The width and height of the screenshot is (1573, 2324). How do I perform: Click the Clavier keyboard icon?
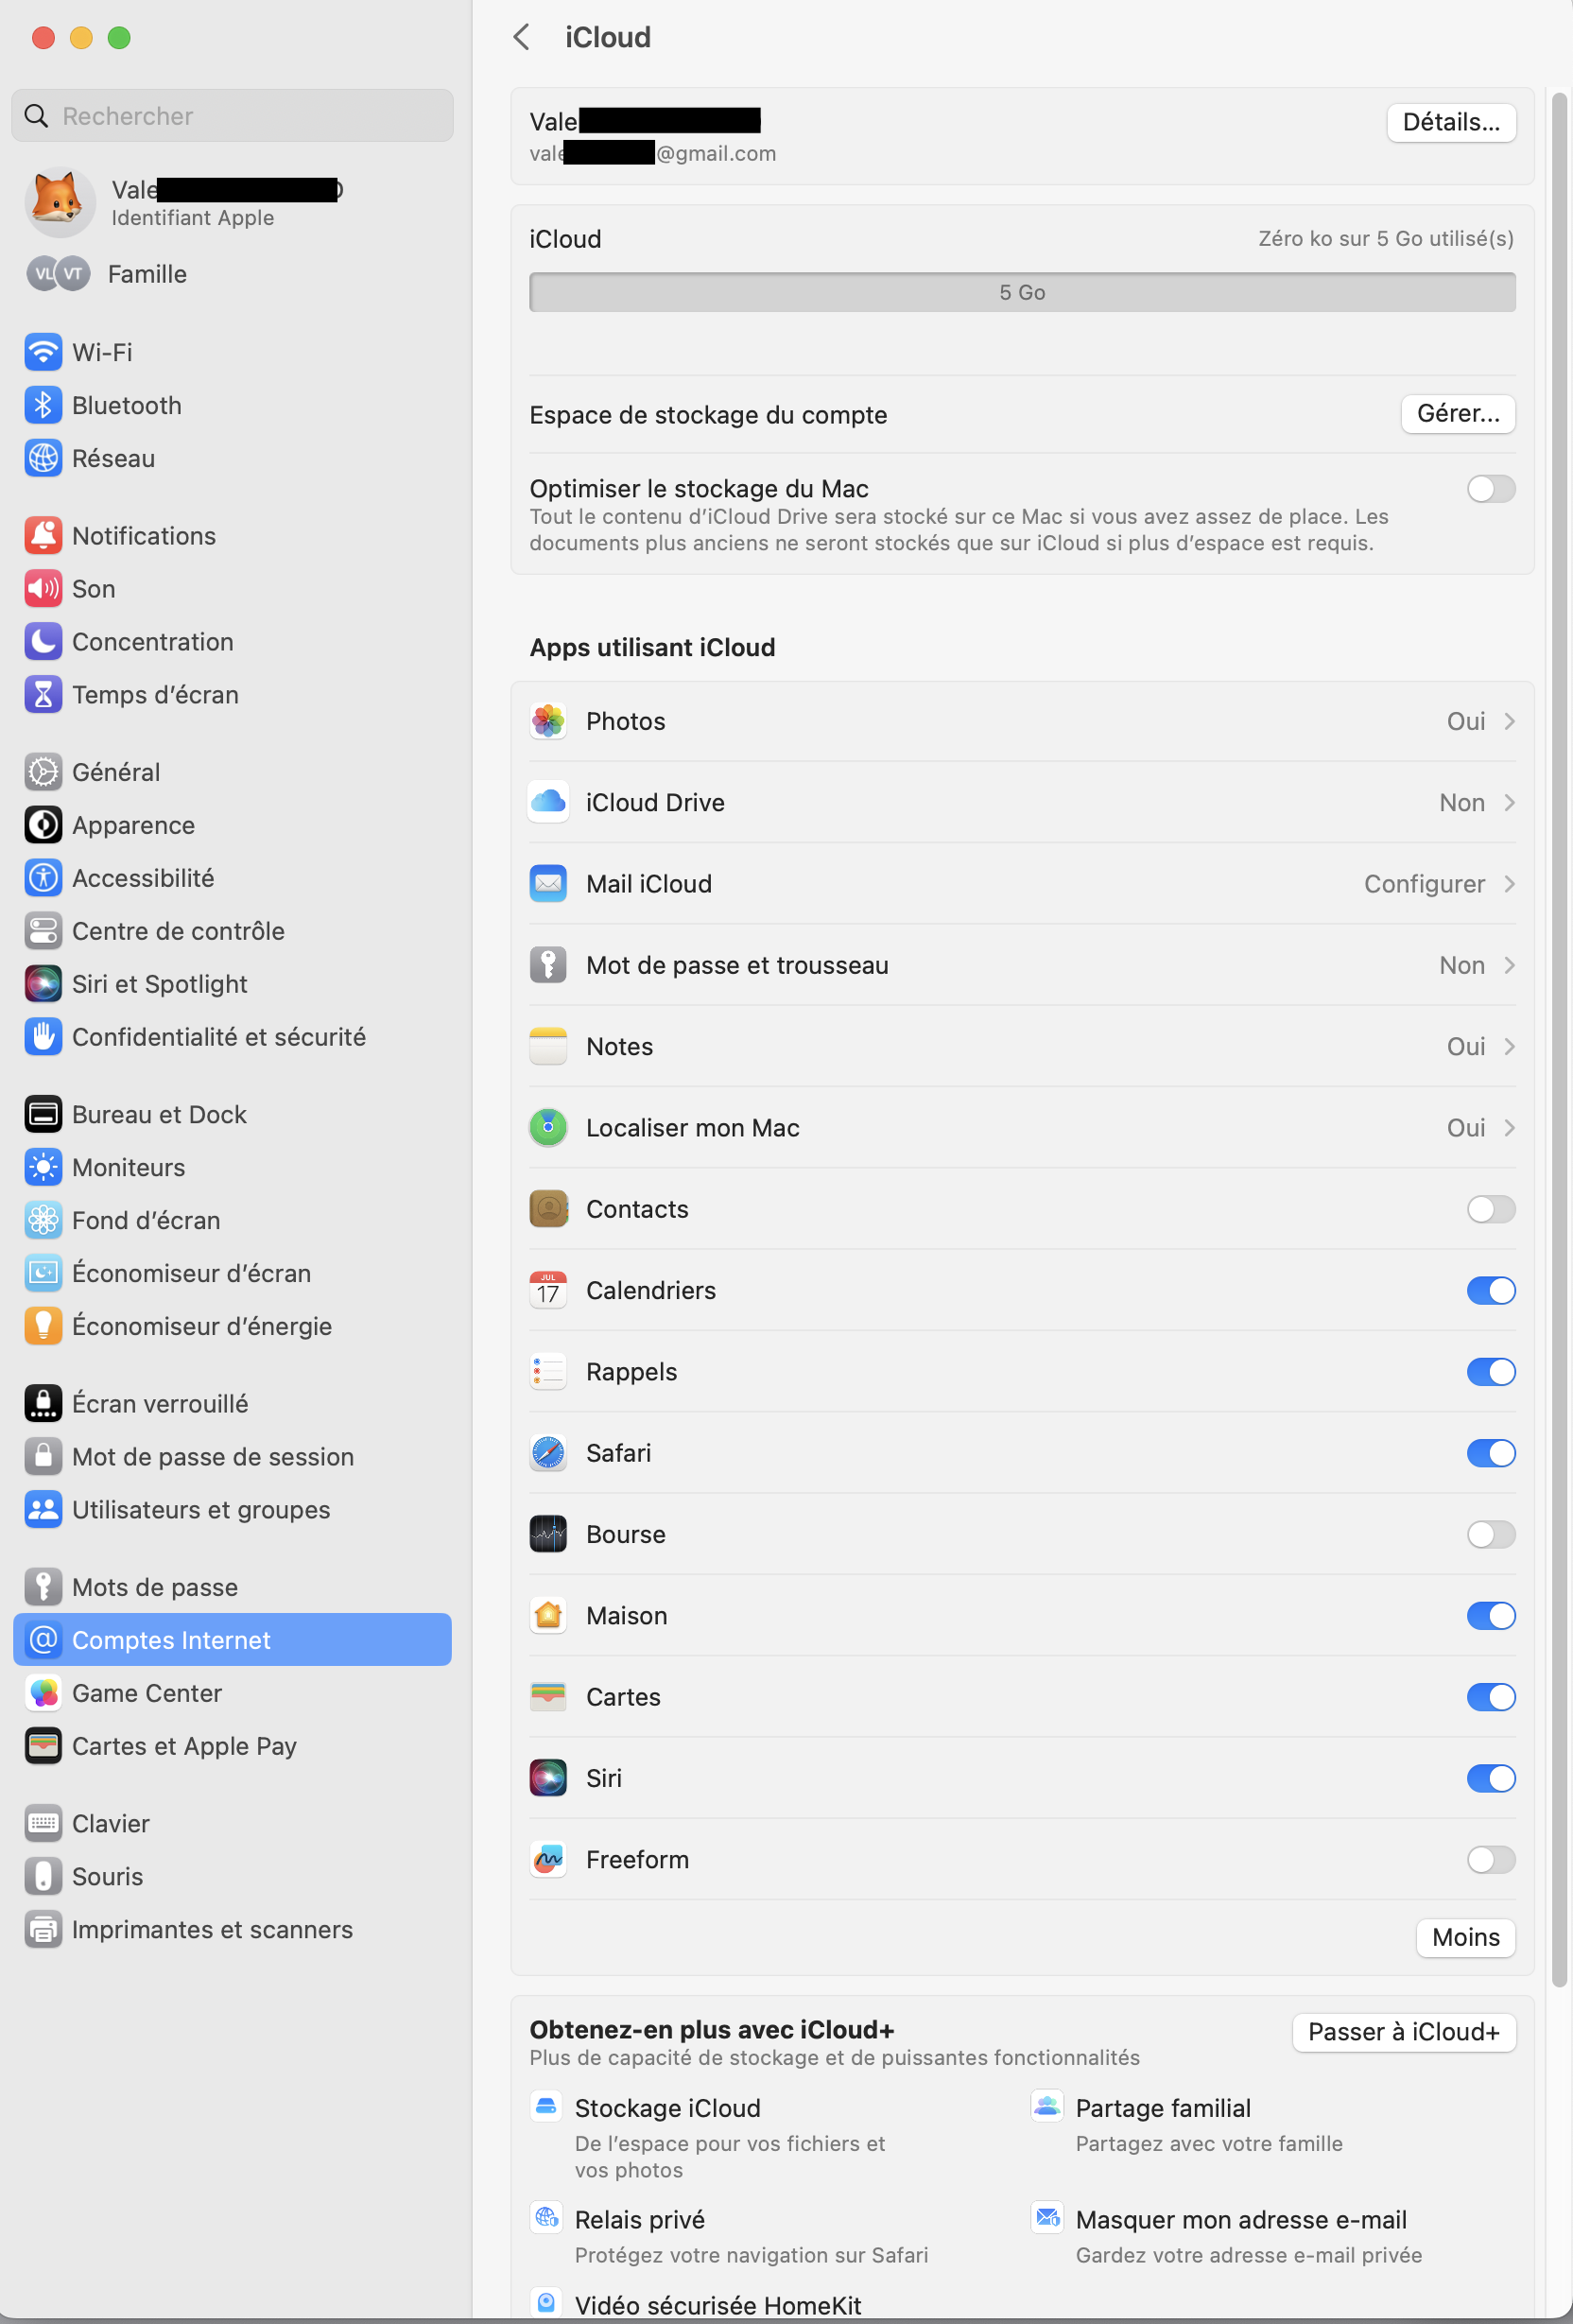pyautogui.click(x=43, y=1824)
